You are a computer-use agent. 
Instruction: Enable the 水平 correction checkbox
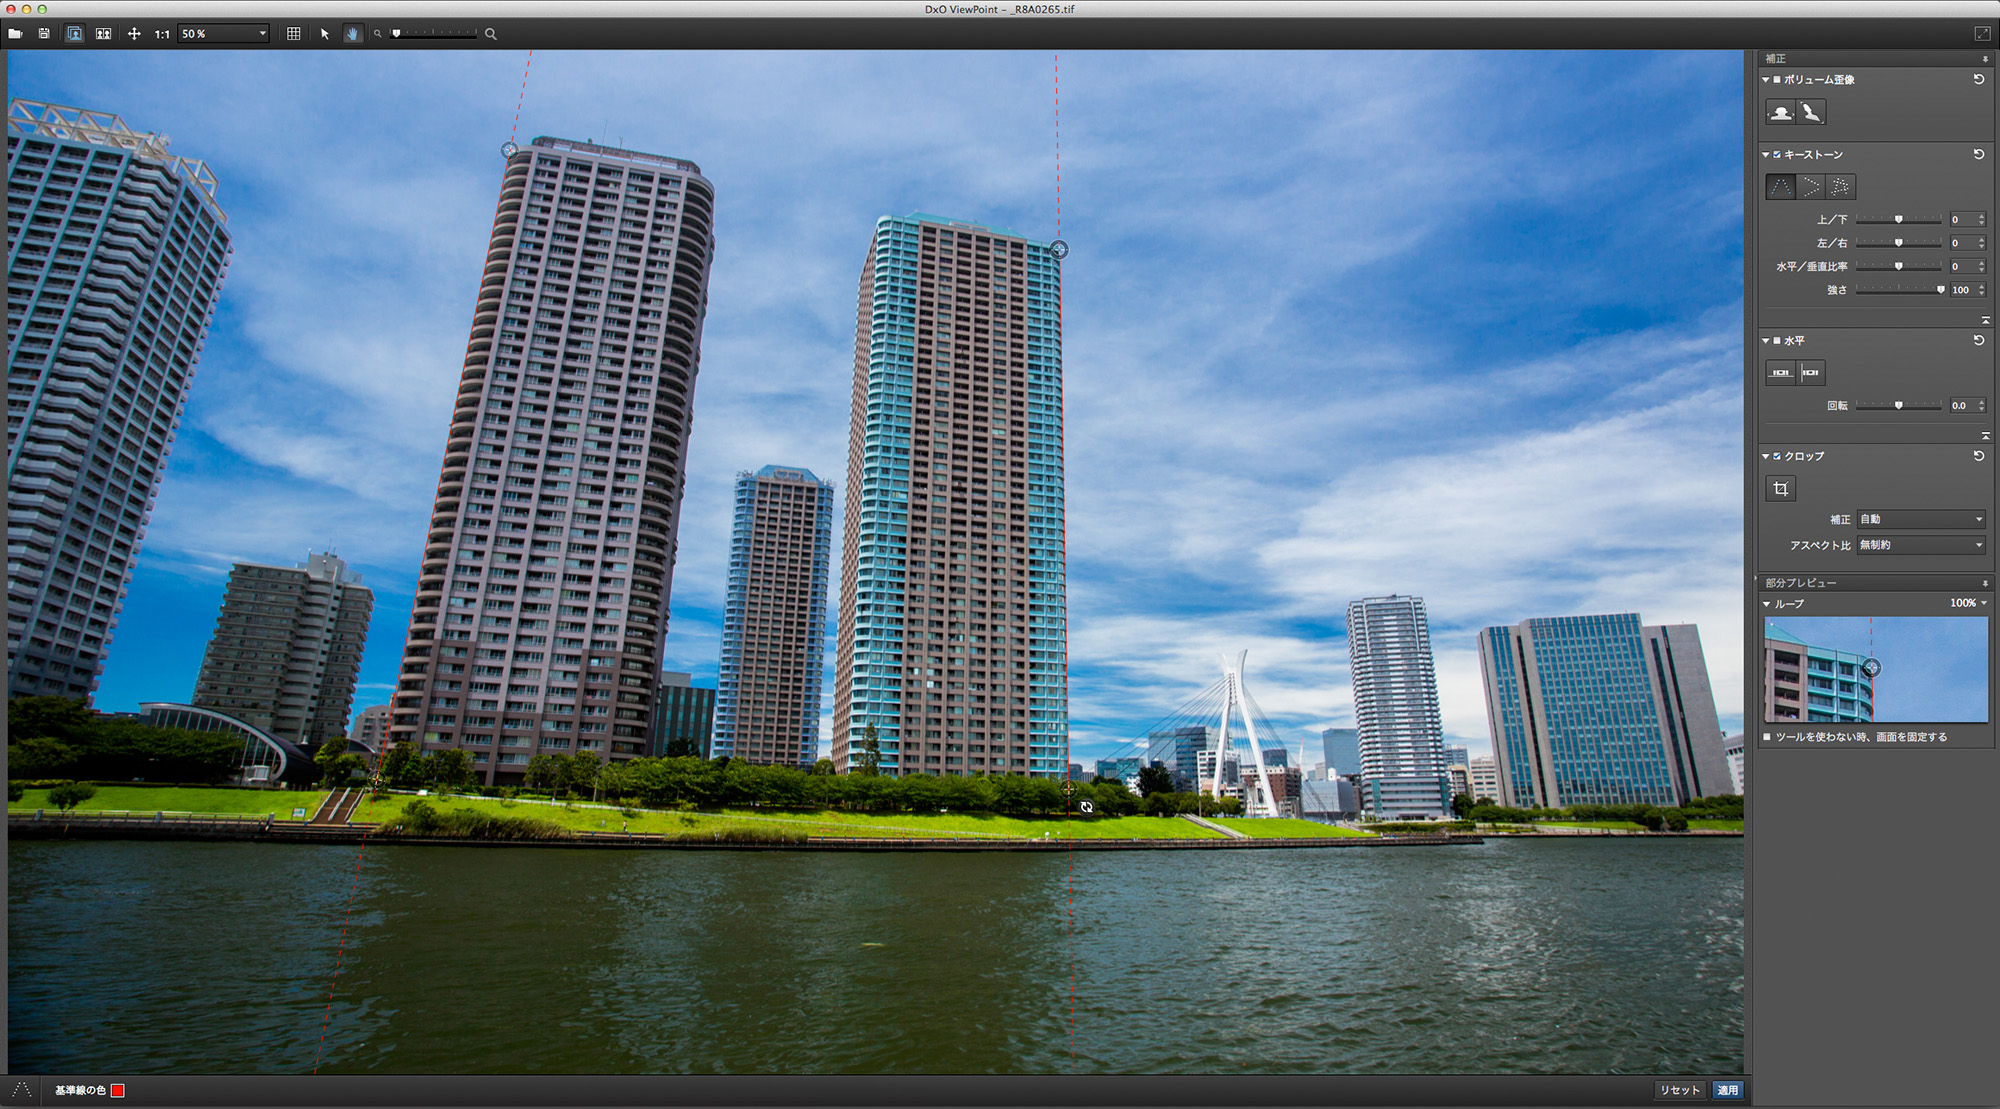1777,341
